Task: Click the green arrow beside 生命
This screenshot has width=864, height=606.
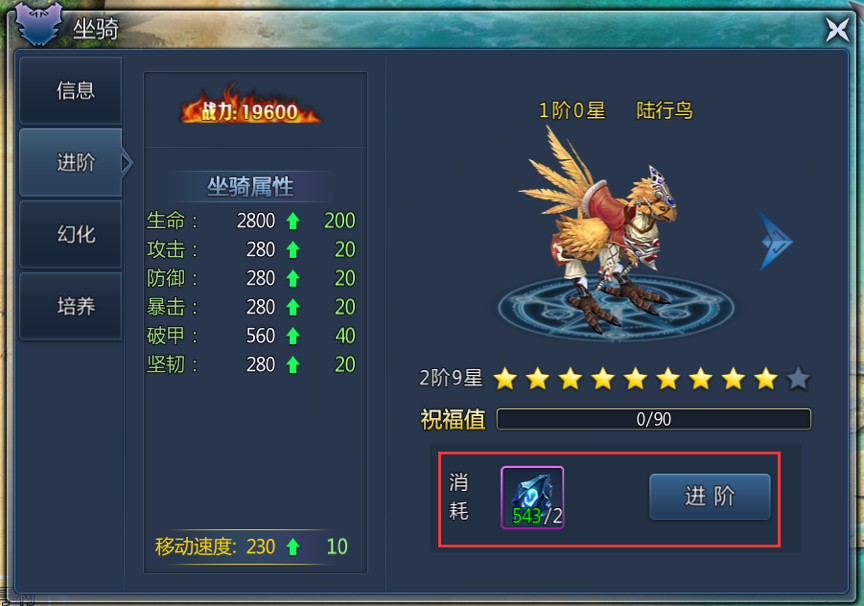Action: point(293,221)
